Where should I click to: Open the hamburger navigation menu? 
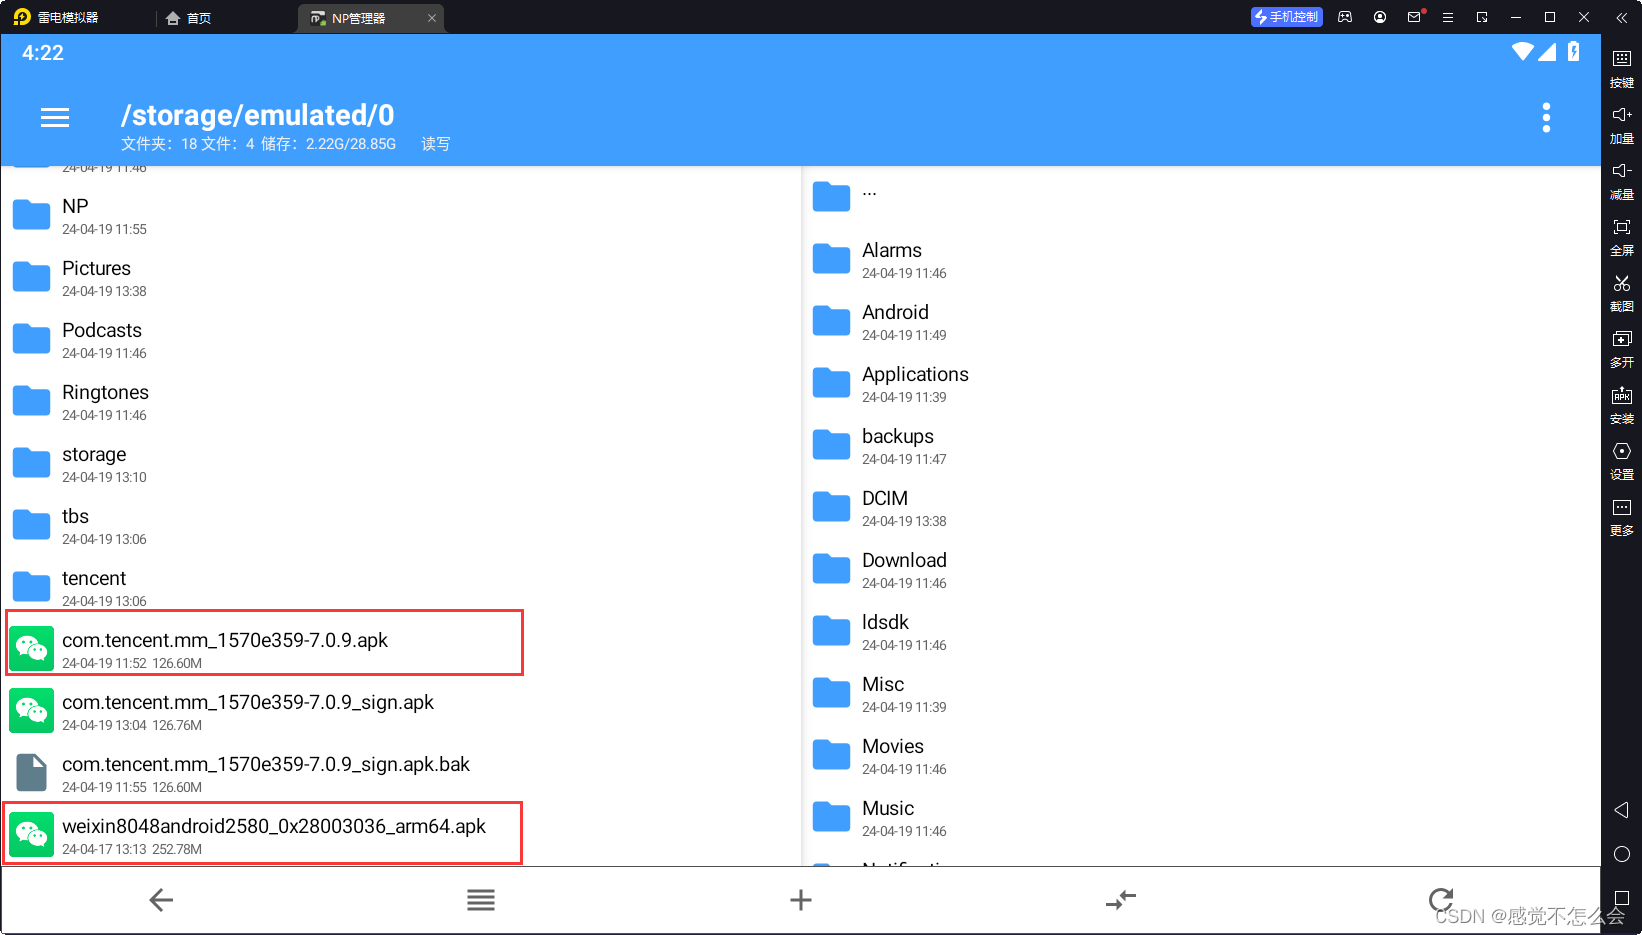point(55,118)
